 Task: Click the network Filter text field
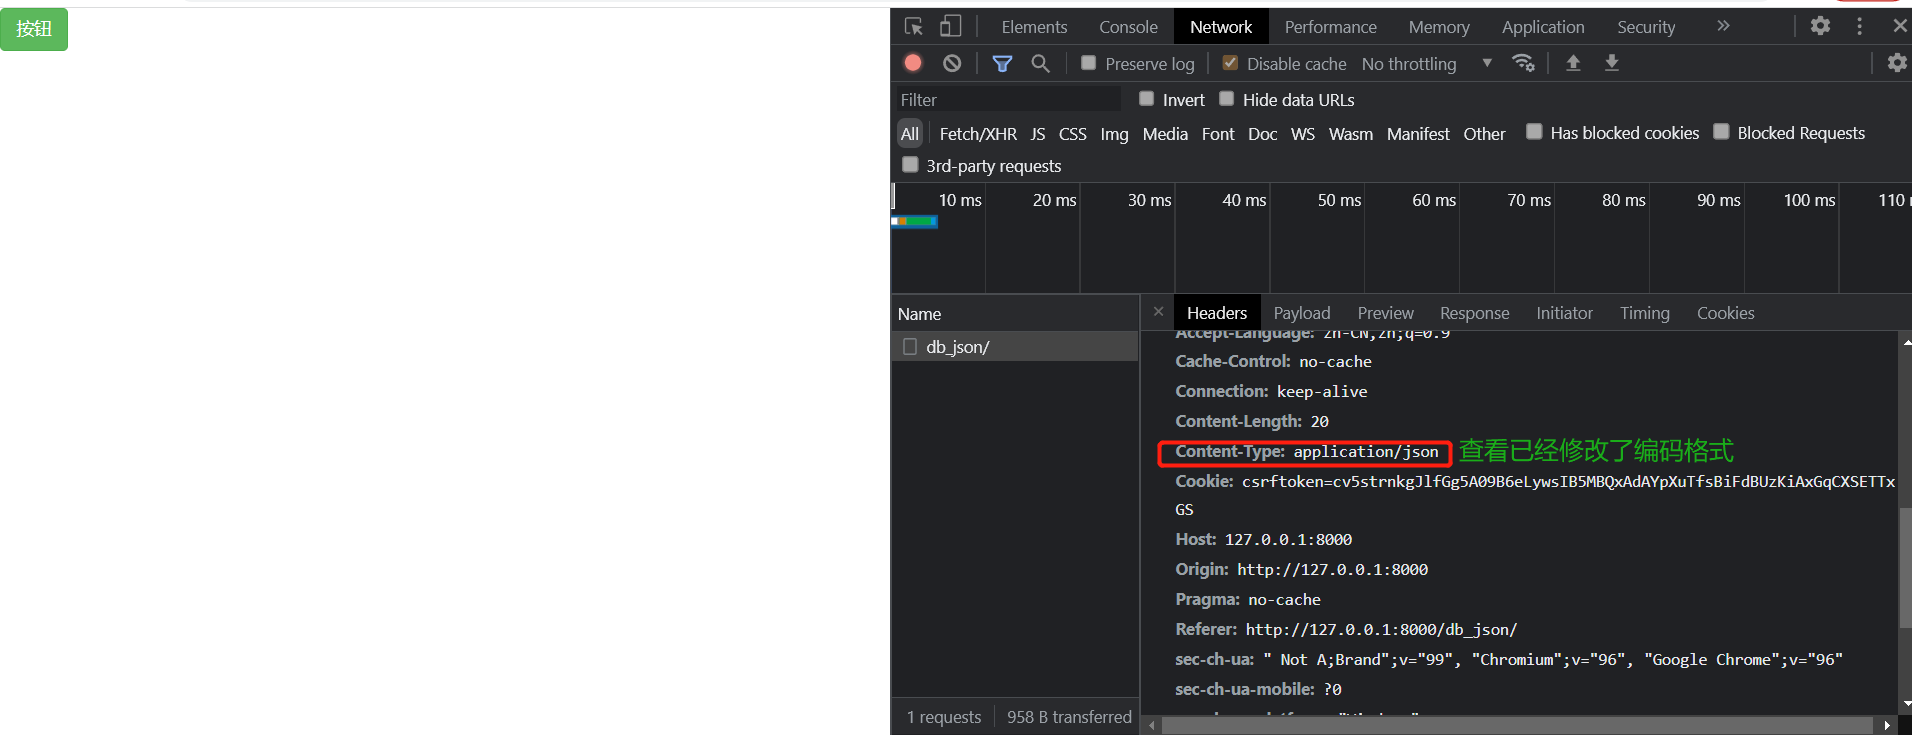[1008, 99]
